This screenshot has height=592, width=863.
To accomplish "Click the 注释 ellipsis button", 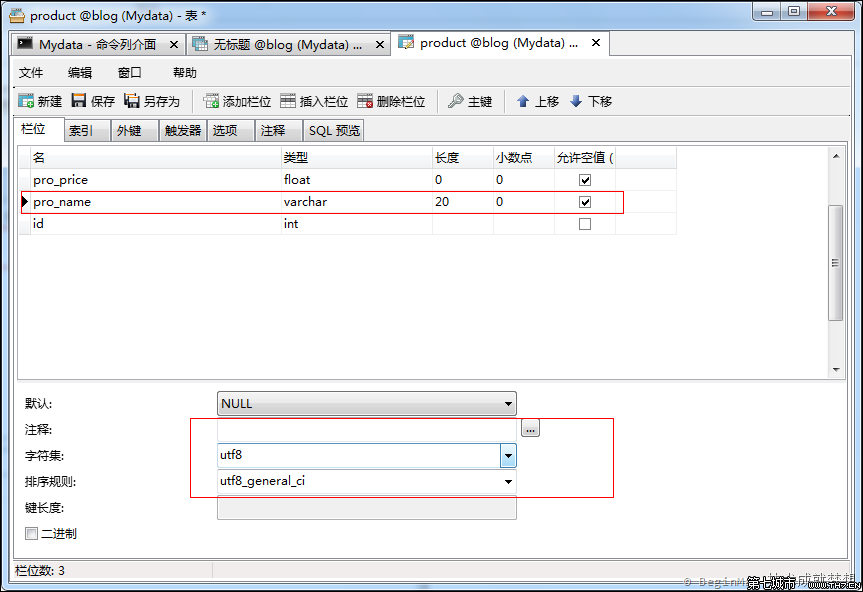I will point(531,428).
